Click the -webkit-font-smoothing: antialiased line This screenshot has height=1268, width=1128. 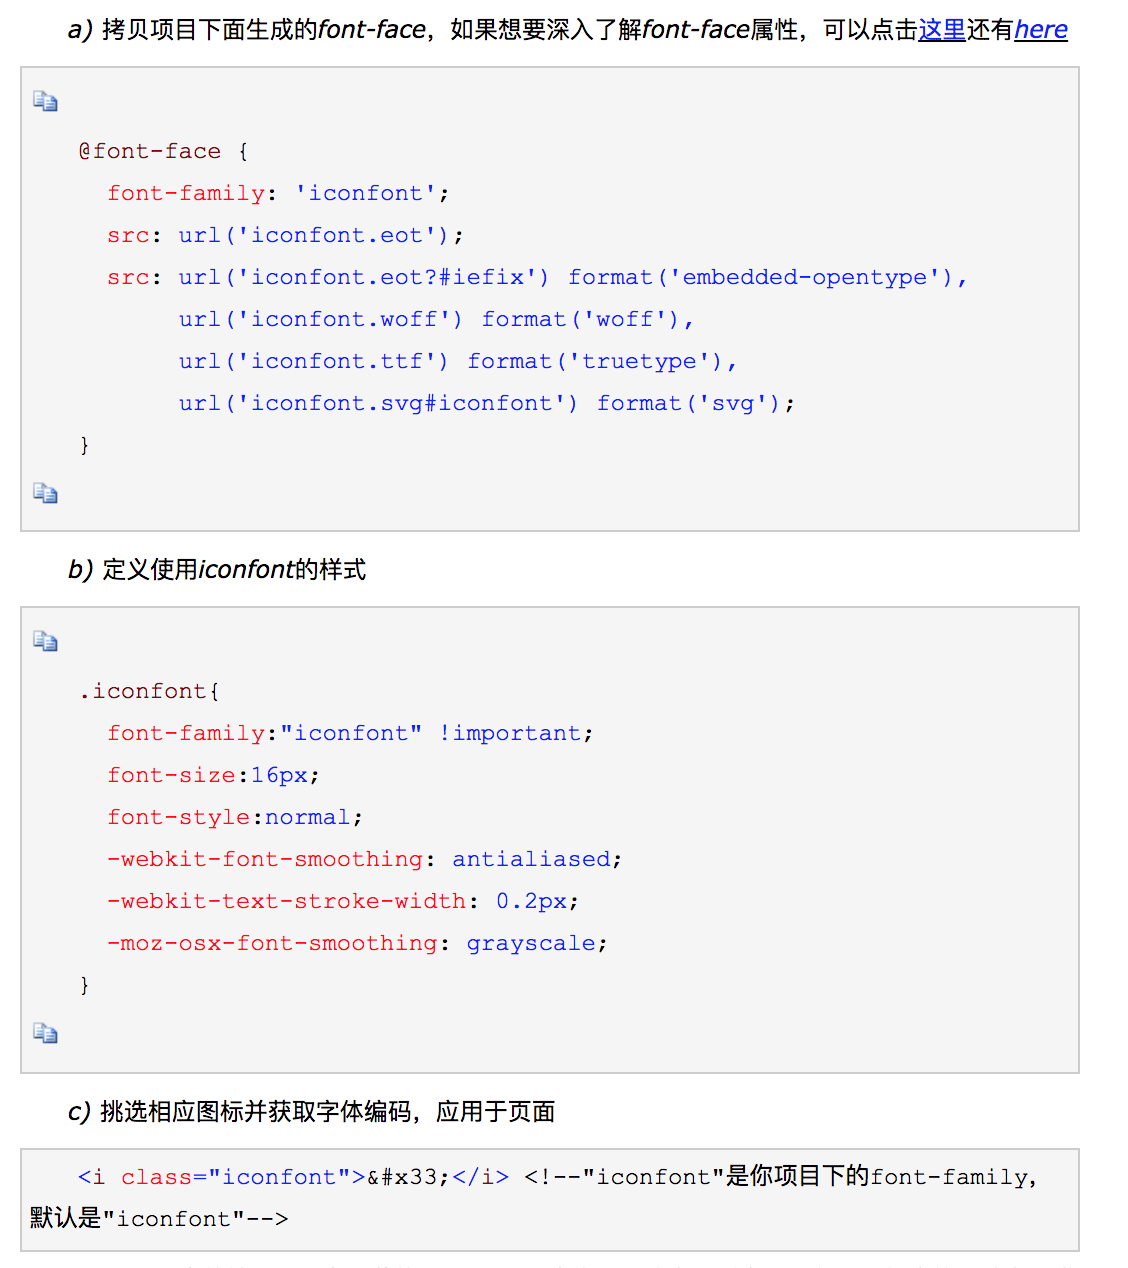[x=364, y=859]
